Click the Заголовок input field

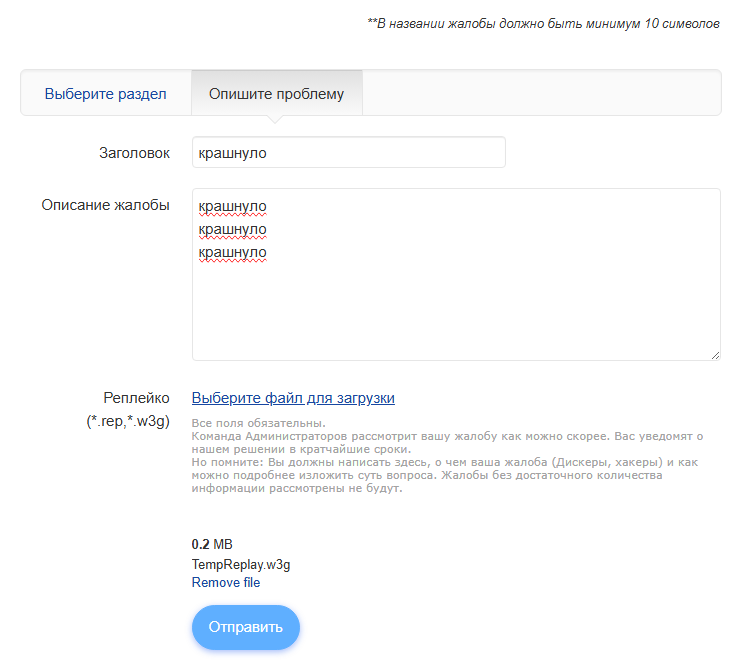(x=349, y=153)
